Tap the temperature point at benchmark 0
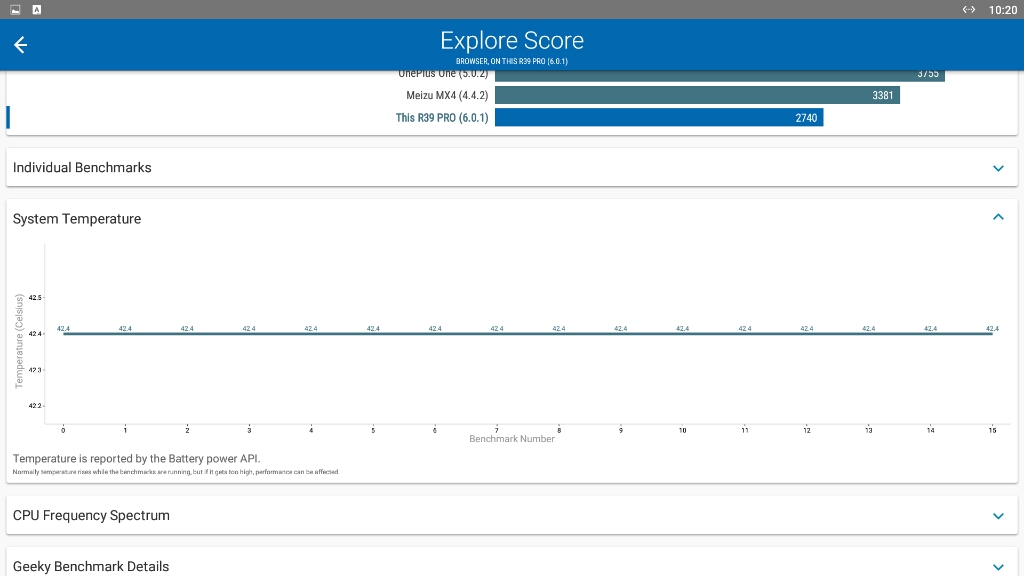Screen dimensions: 1024x576 63,333
